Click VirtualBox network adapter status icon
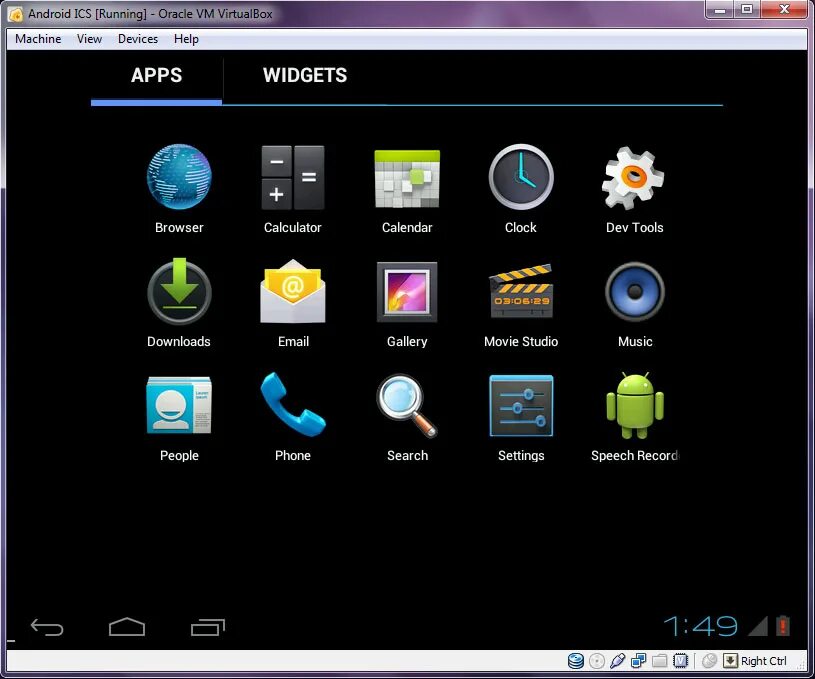Screen dimensions: 815x679 638,661
